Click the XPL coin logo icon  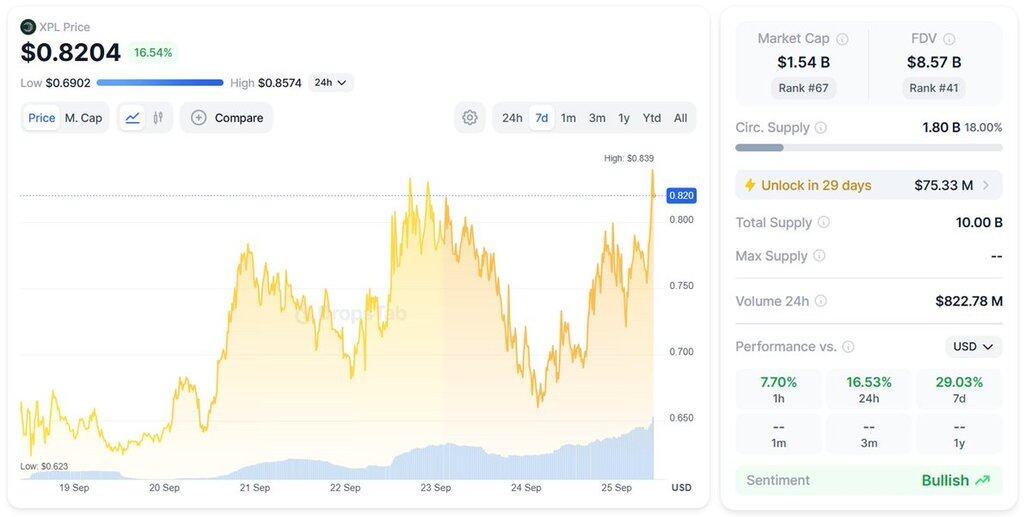28,27
